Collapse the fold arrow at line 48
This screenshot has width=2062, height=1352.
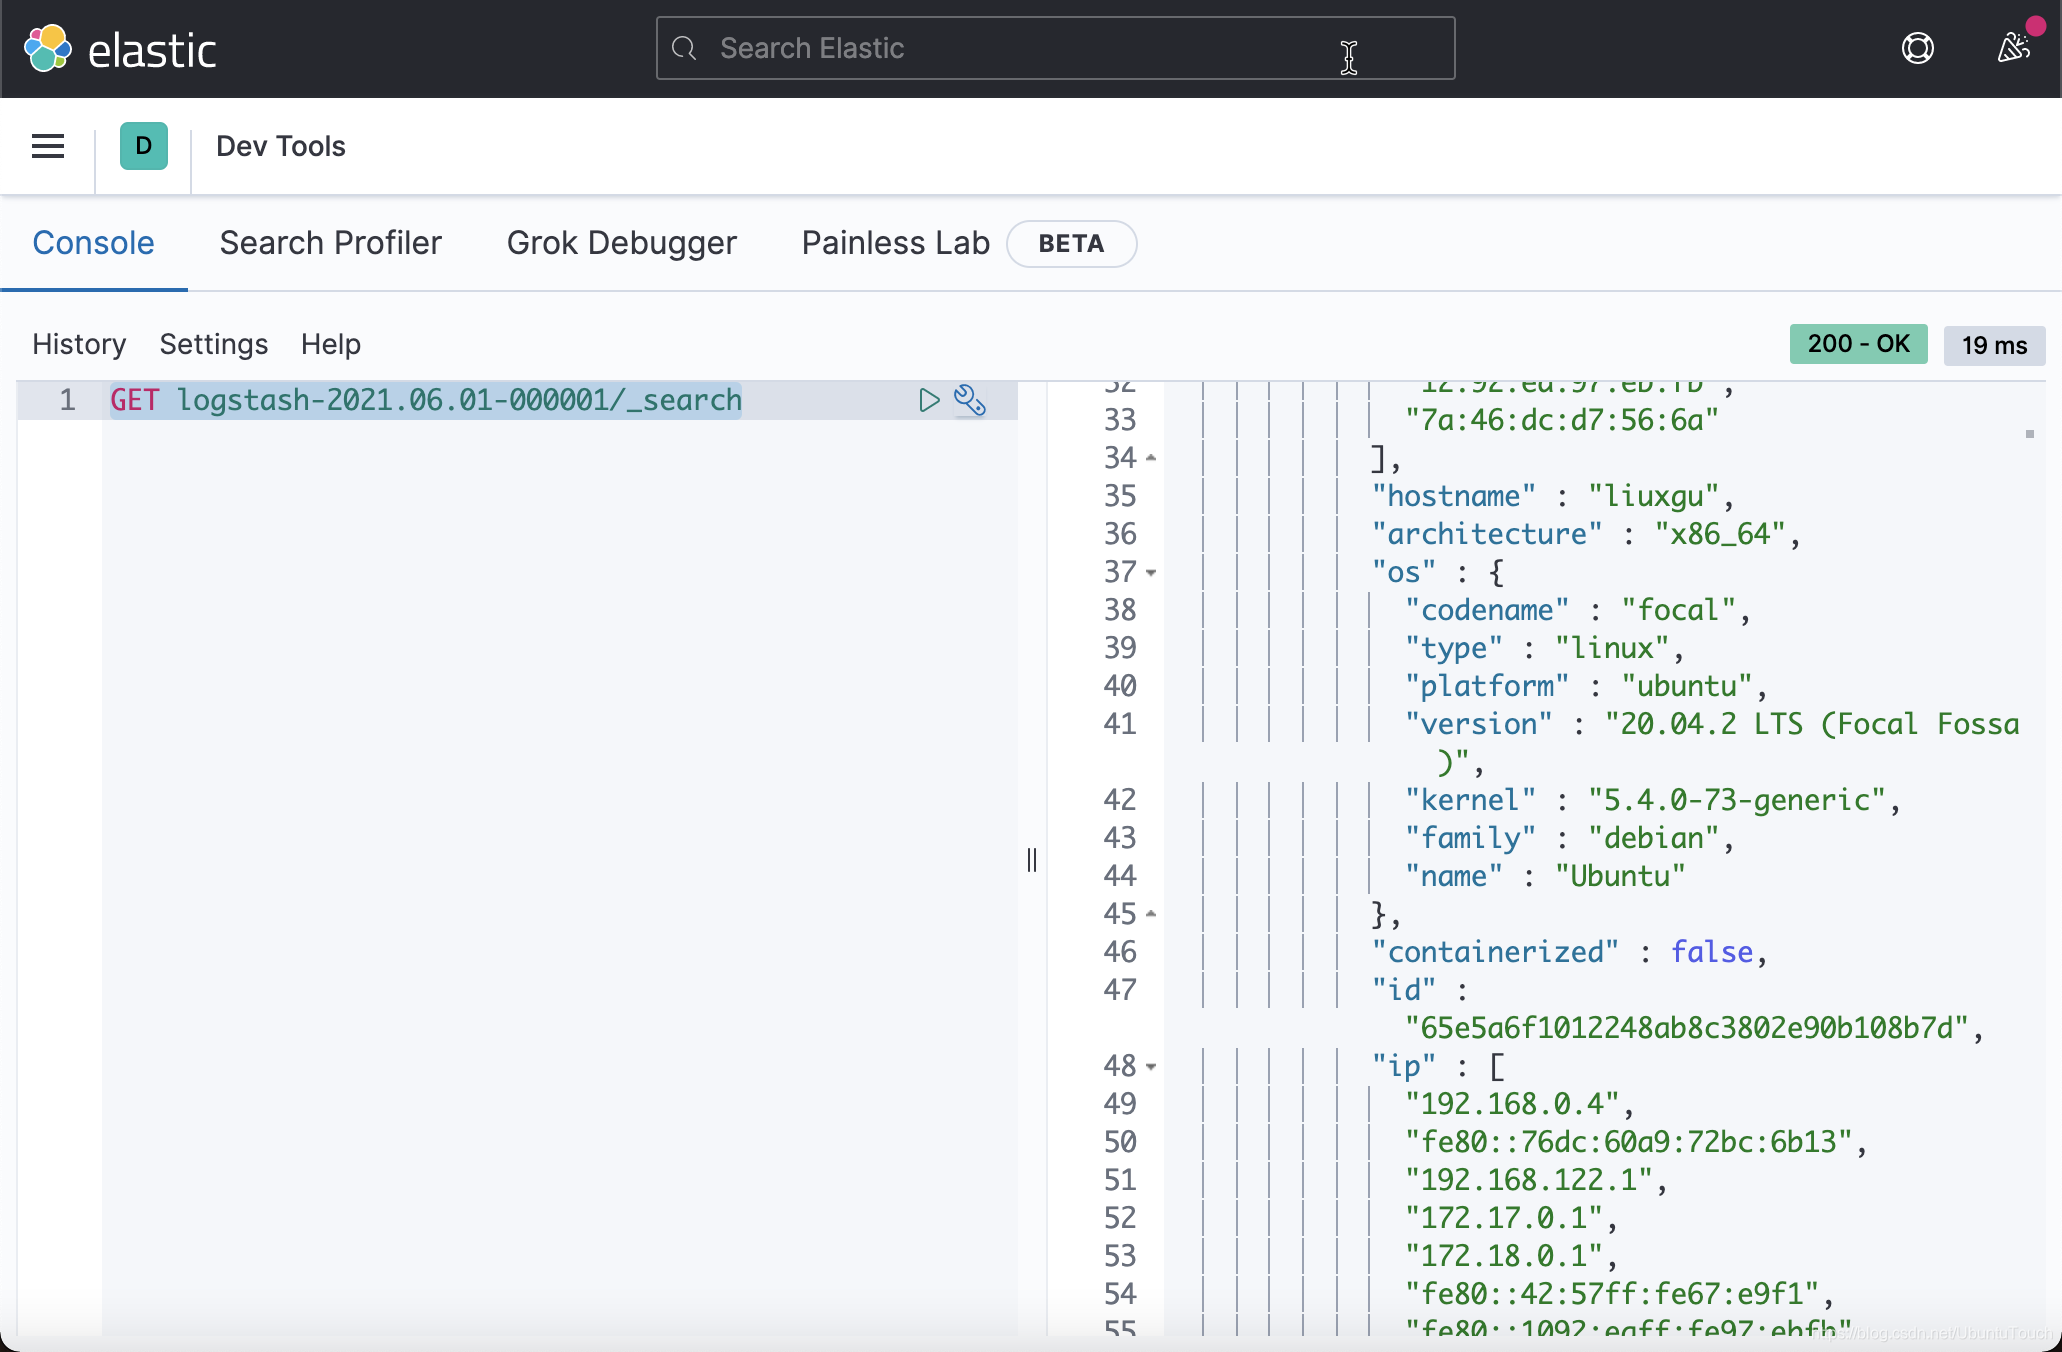(x=1151, y=1067)
